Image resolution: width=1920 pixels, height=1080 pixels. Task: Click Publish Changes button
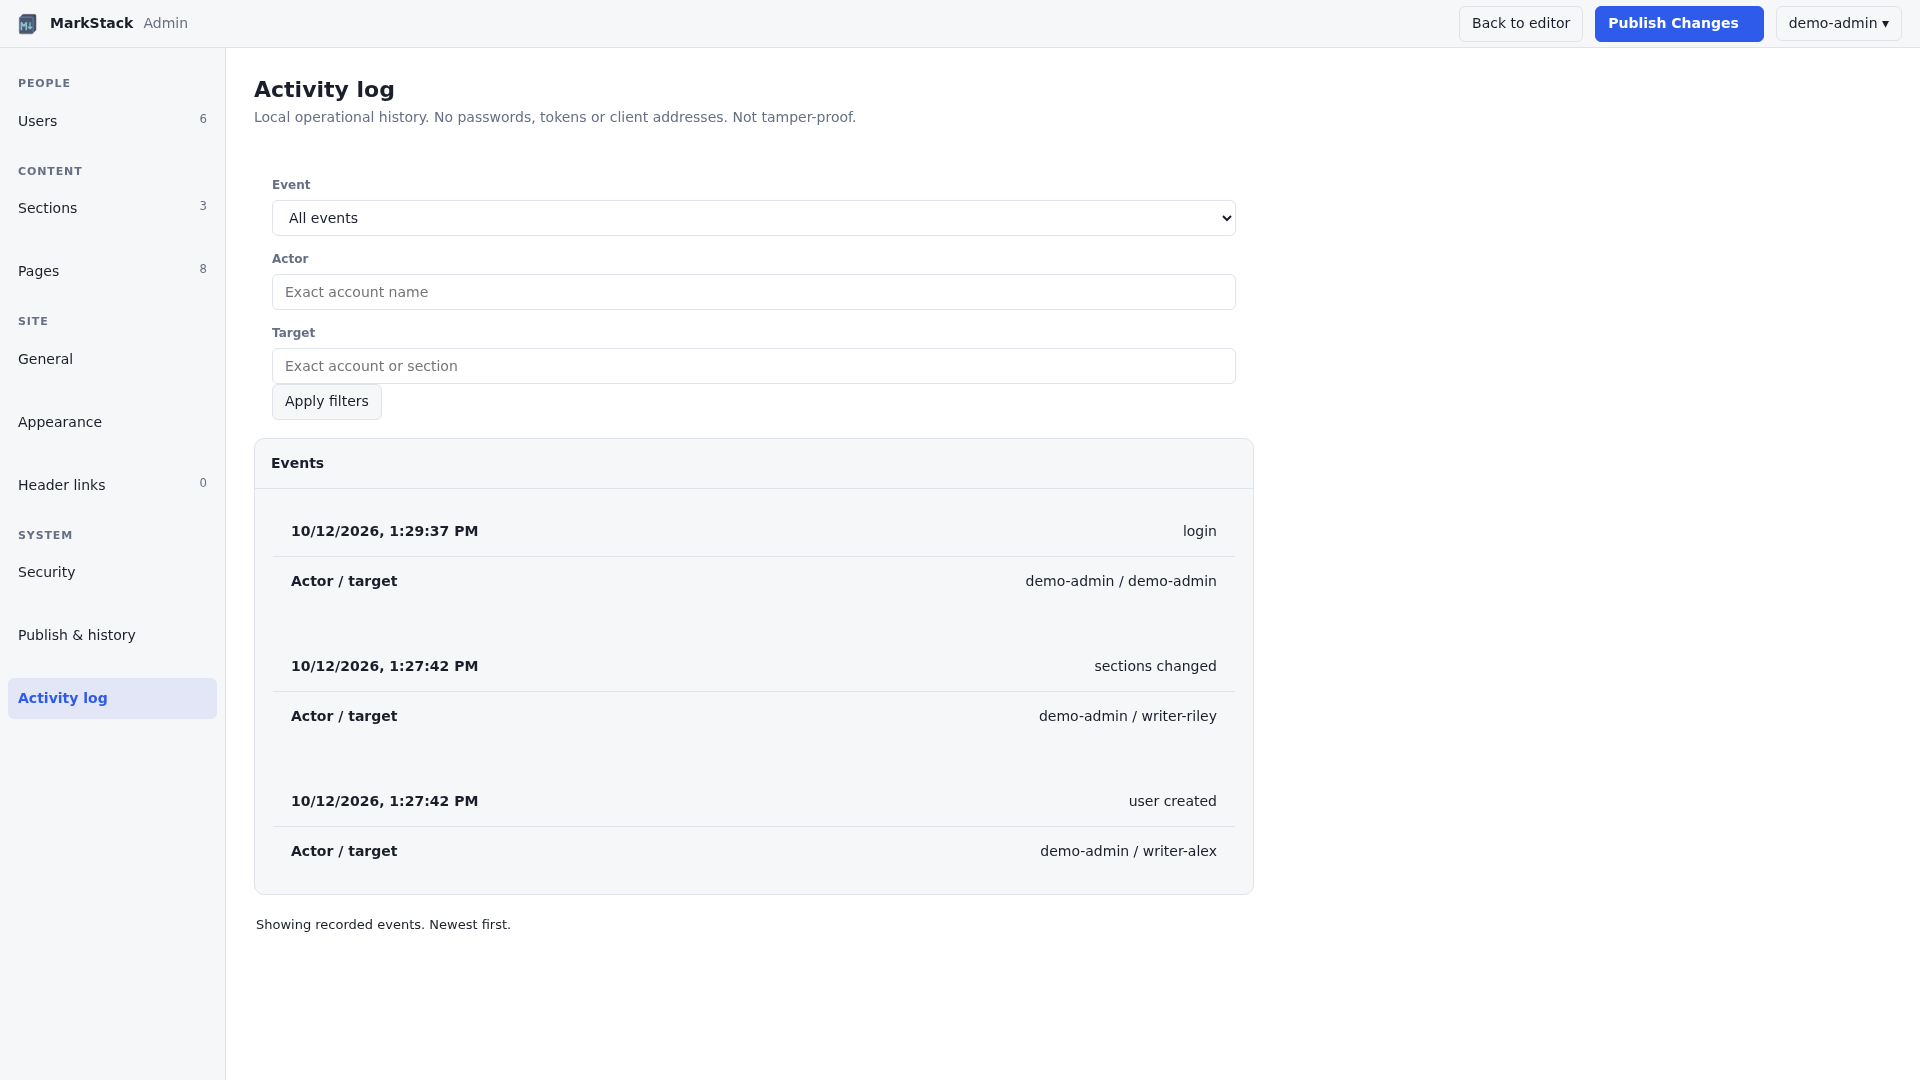[1679, 24]
